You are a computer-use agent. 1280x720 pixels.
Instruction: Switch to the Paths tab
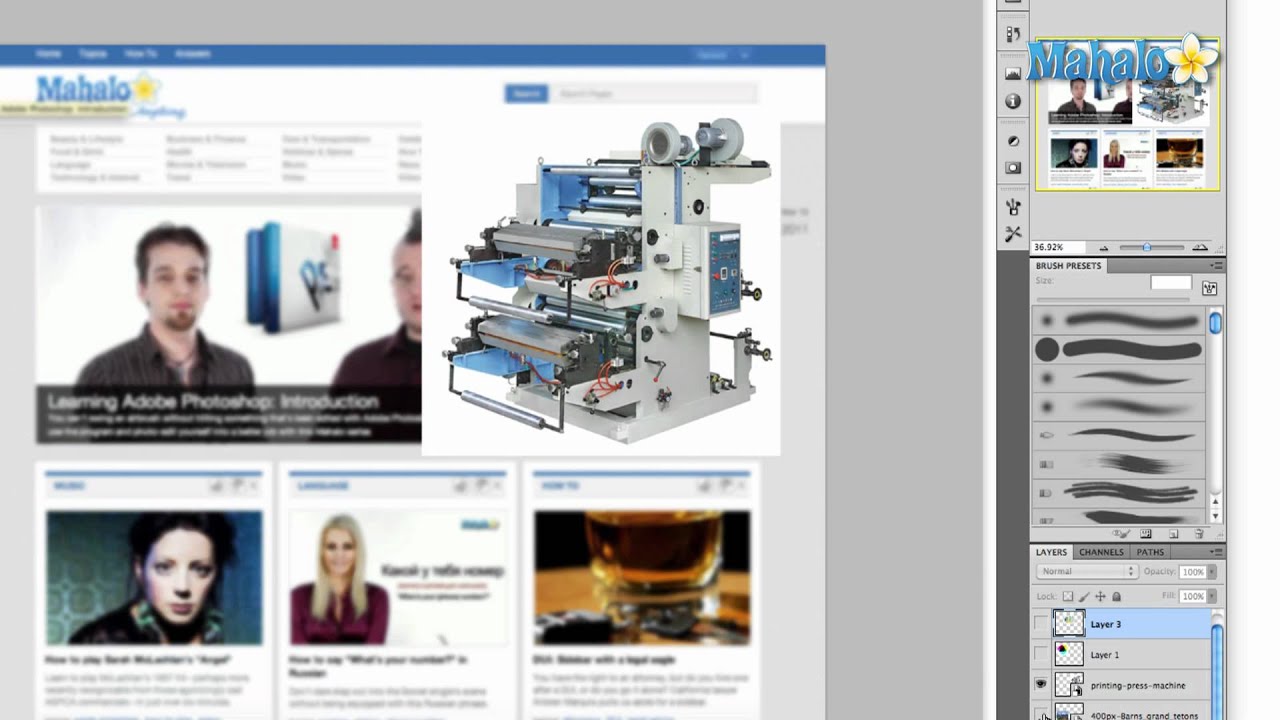(1150, 552)
